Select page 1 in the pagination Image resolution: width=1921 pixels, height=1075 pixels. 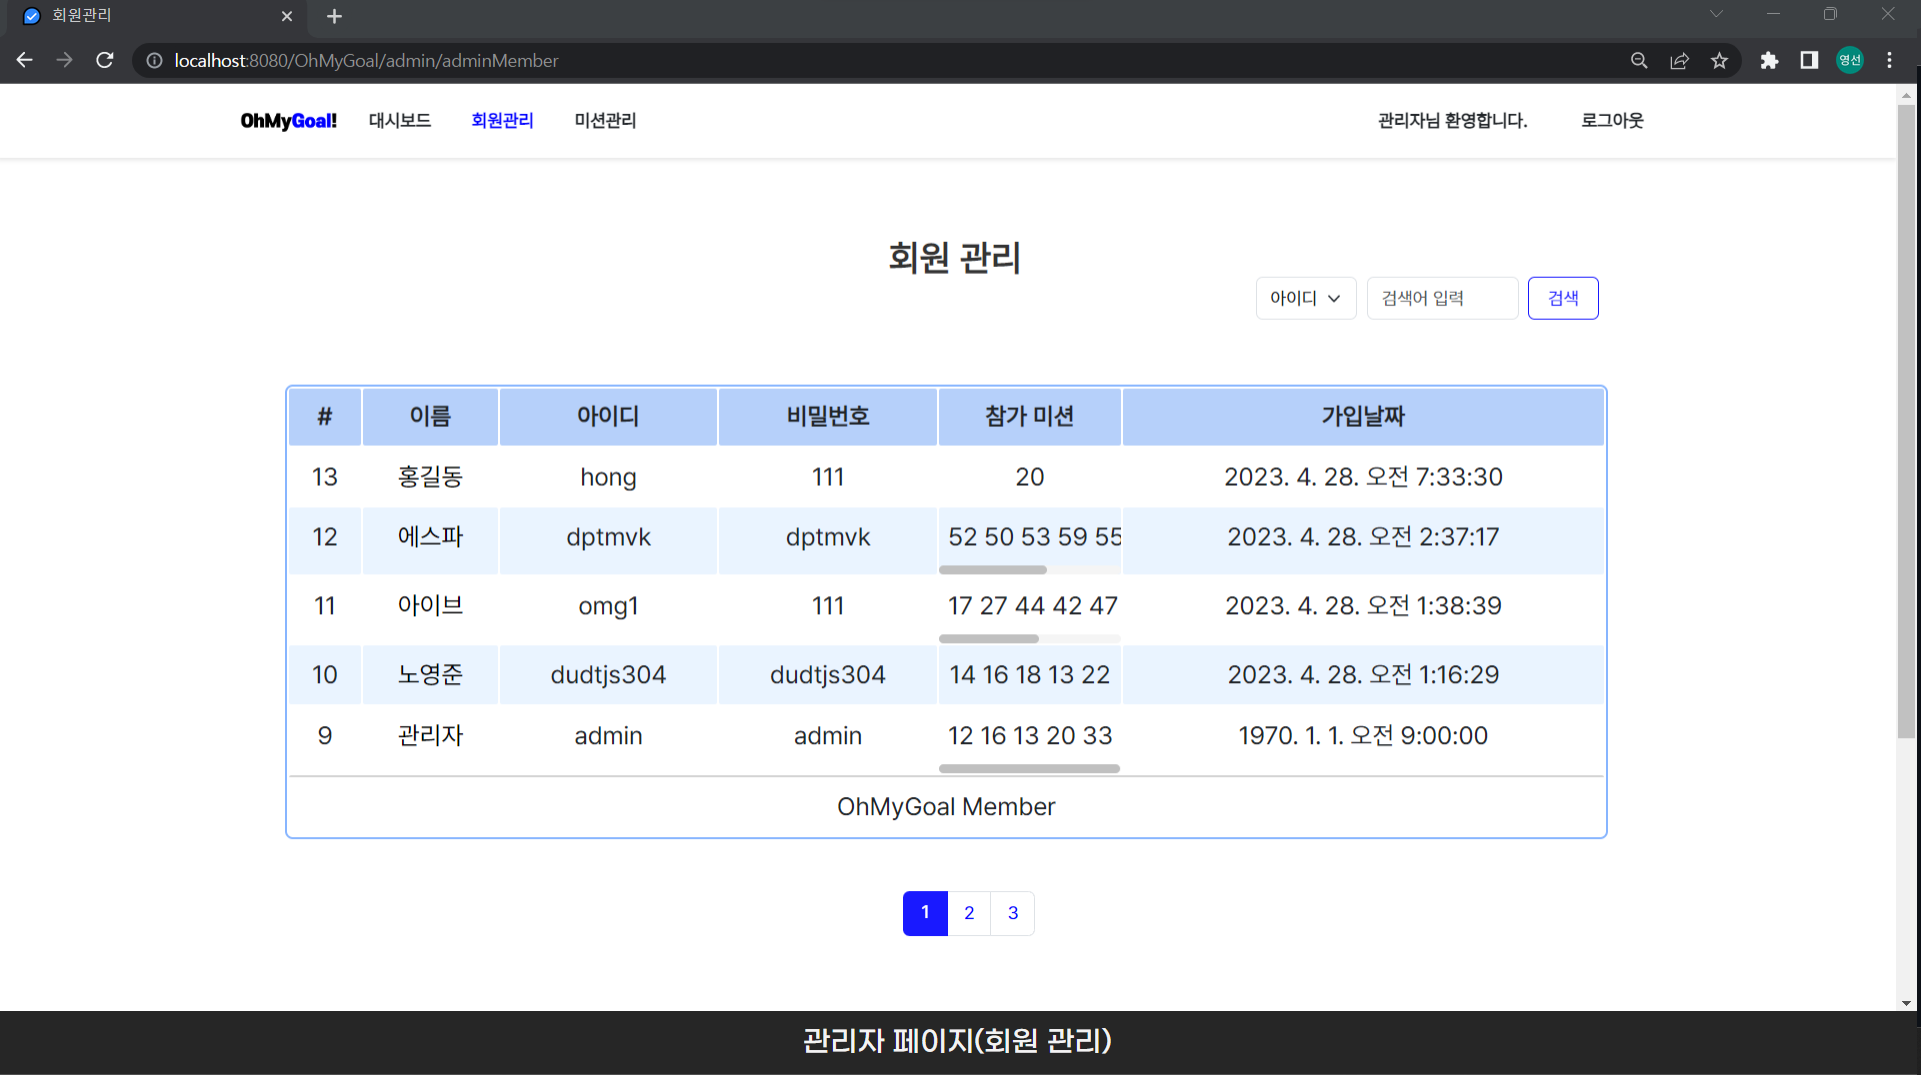[x=925, y=913]
